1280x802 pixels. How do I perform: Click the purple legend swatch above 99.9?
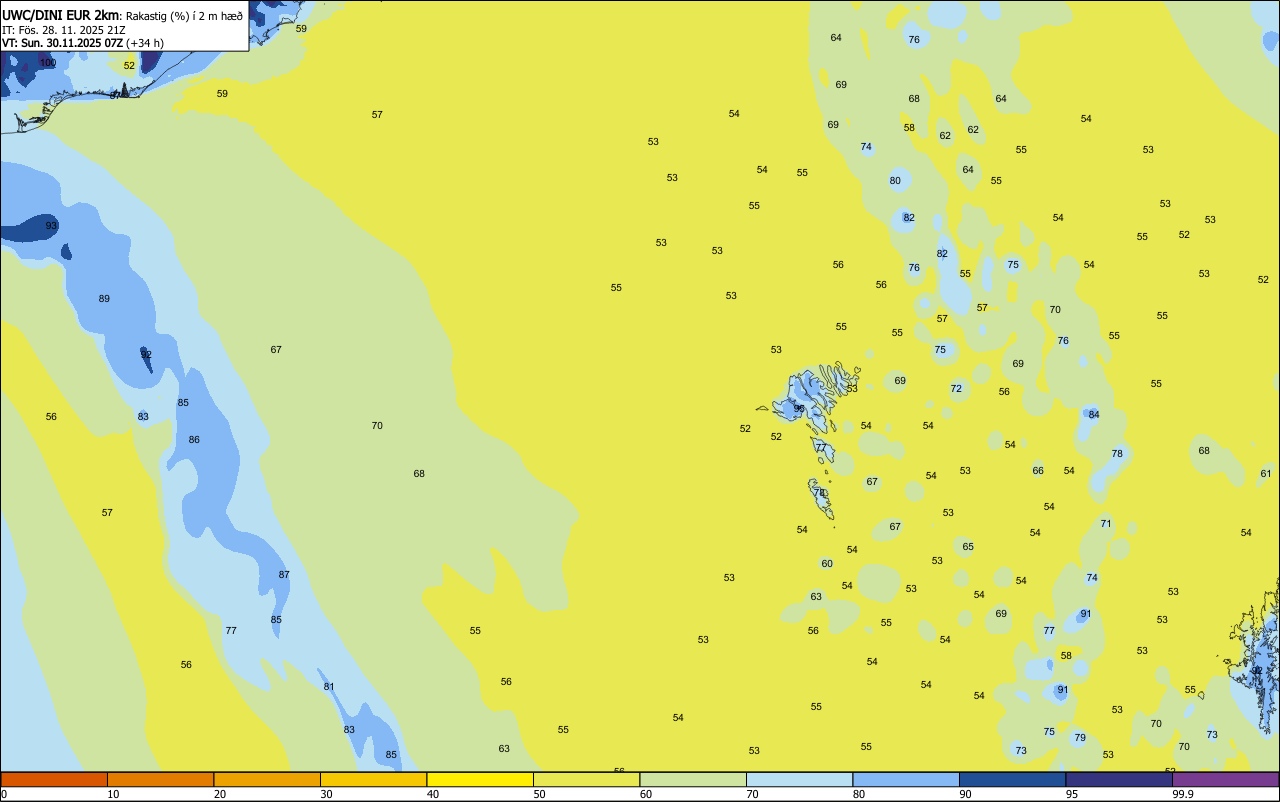[x=1225, y=779]
